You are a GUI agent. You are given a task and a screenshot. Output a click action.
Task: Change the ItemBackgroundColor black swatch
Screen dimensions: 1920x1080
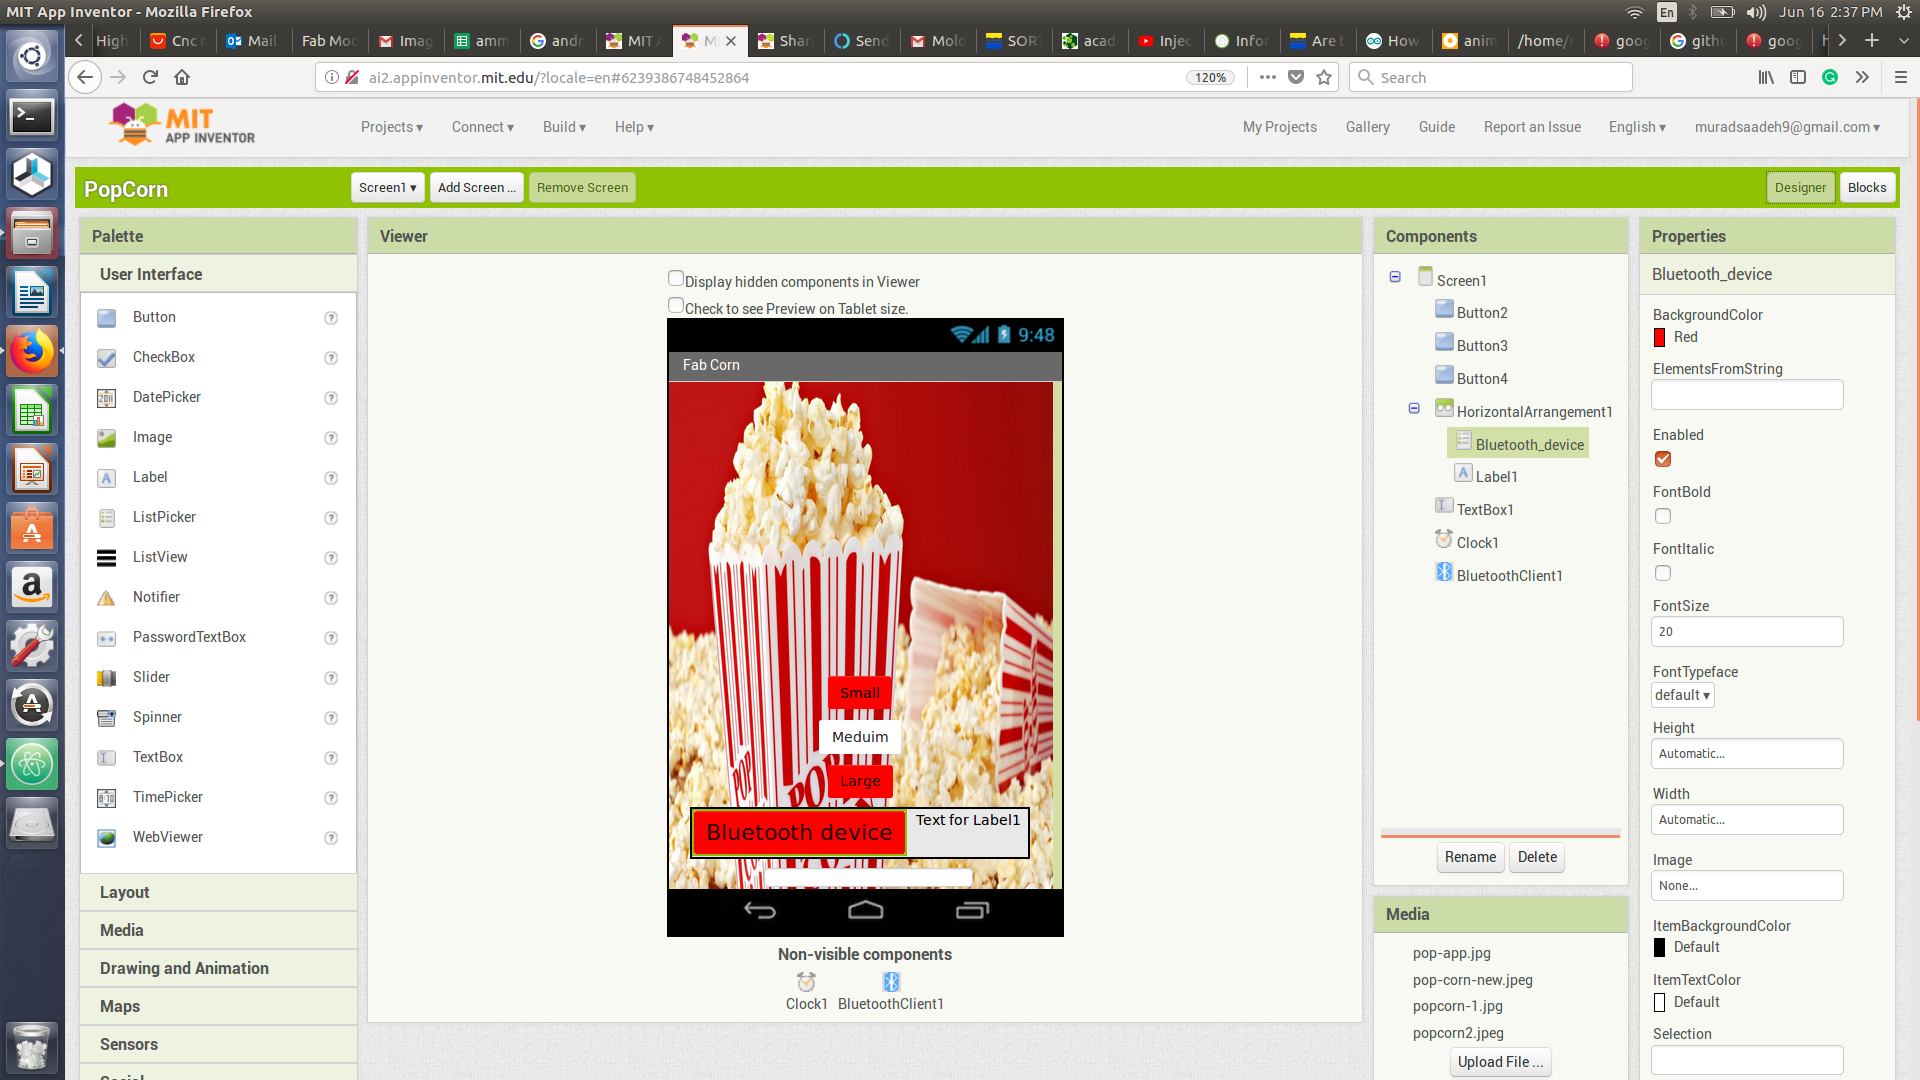tap(1660, 948)
